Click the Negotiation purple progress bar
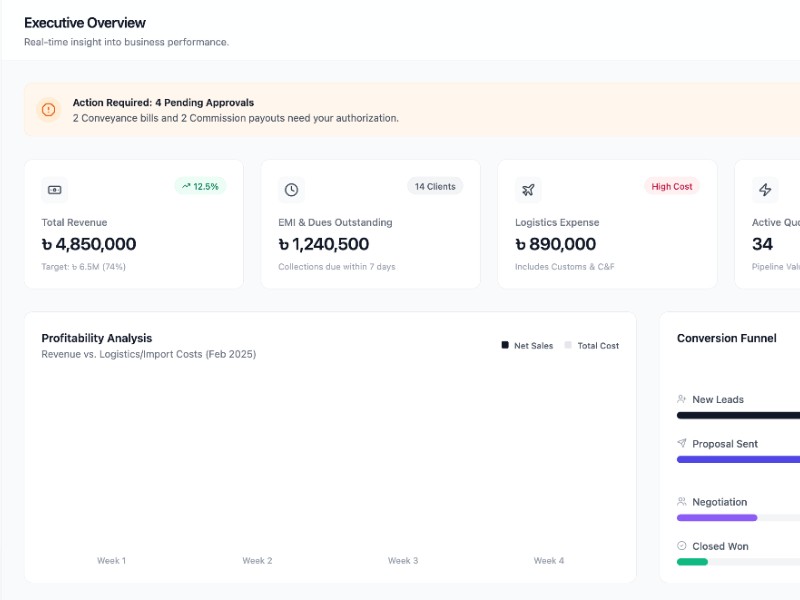800x600 pixels. click(x=717, y=518)
